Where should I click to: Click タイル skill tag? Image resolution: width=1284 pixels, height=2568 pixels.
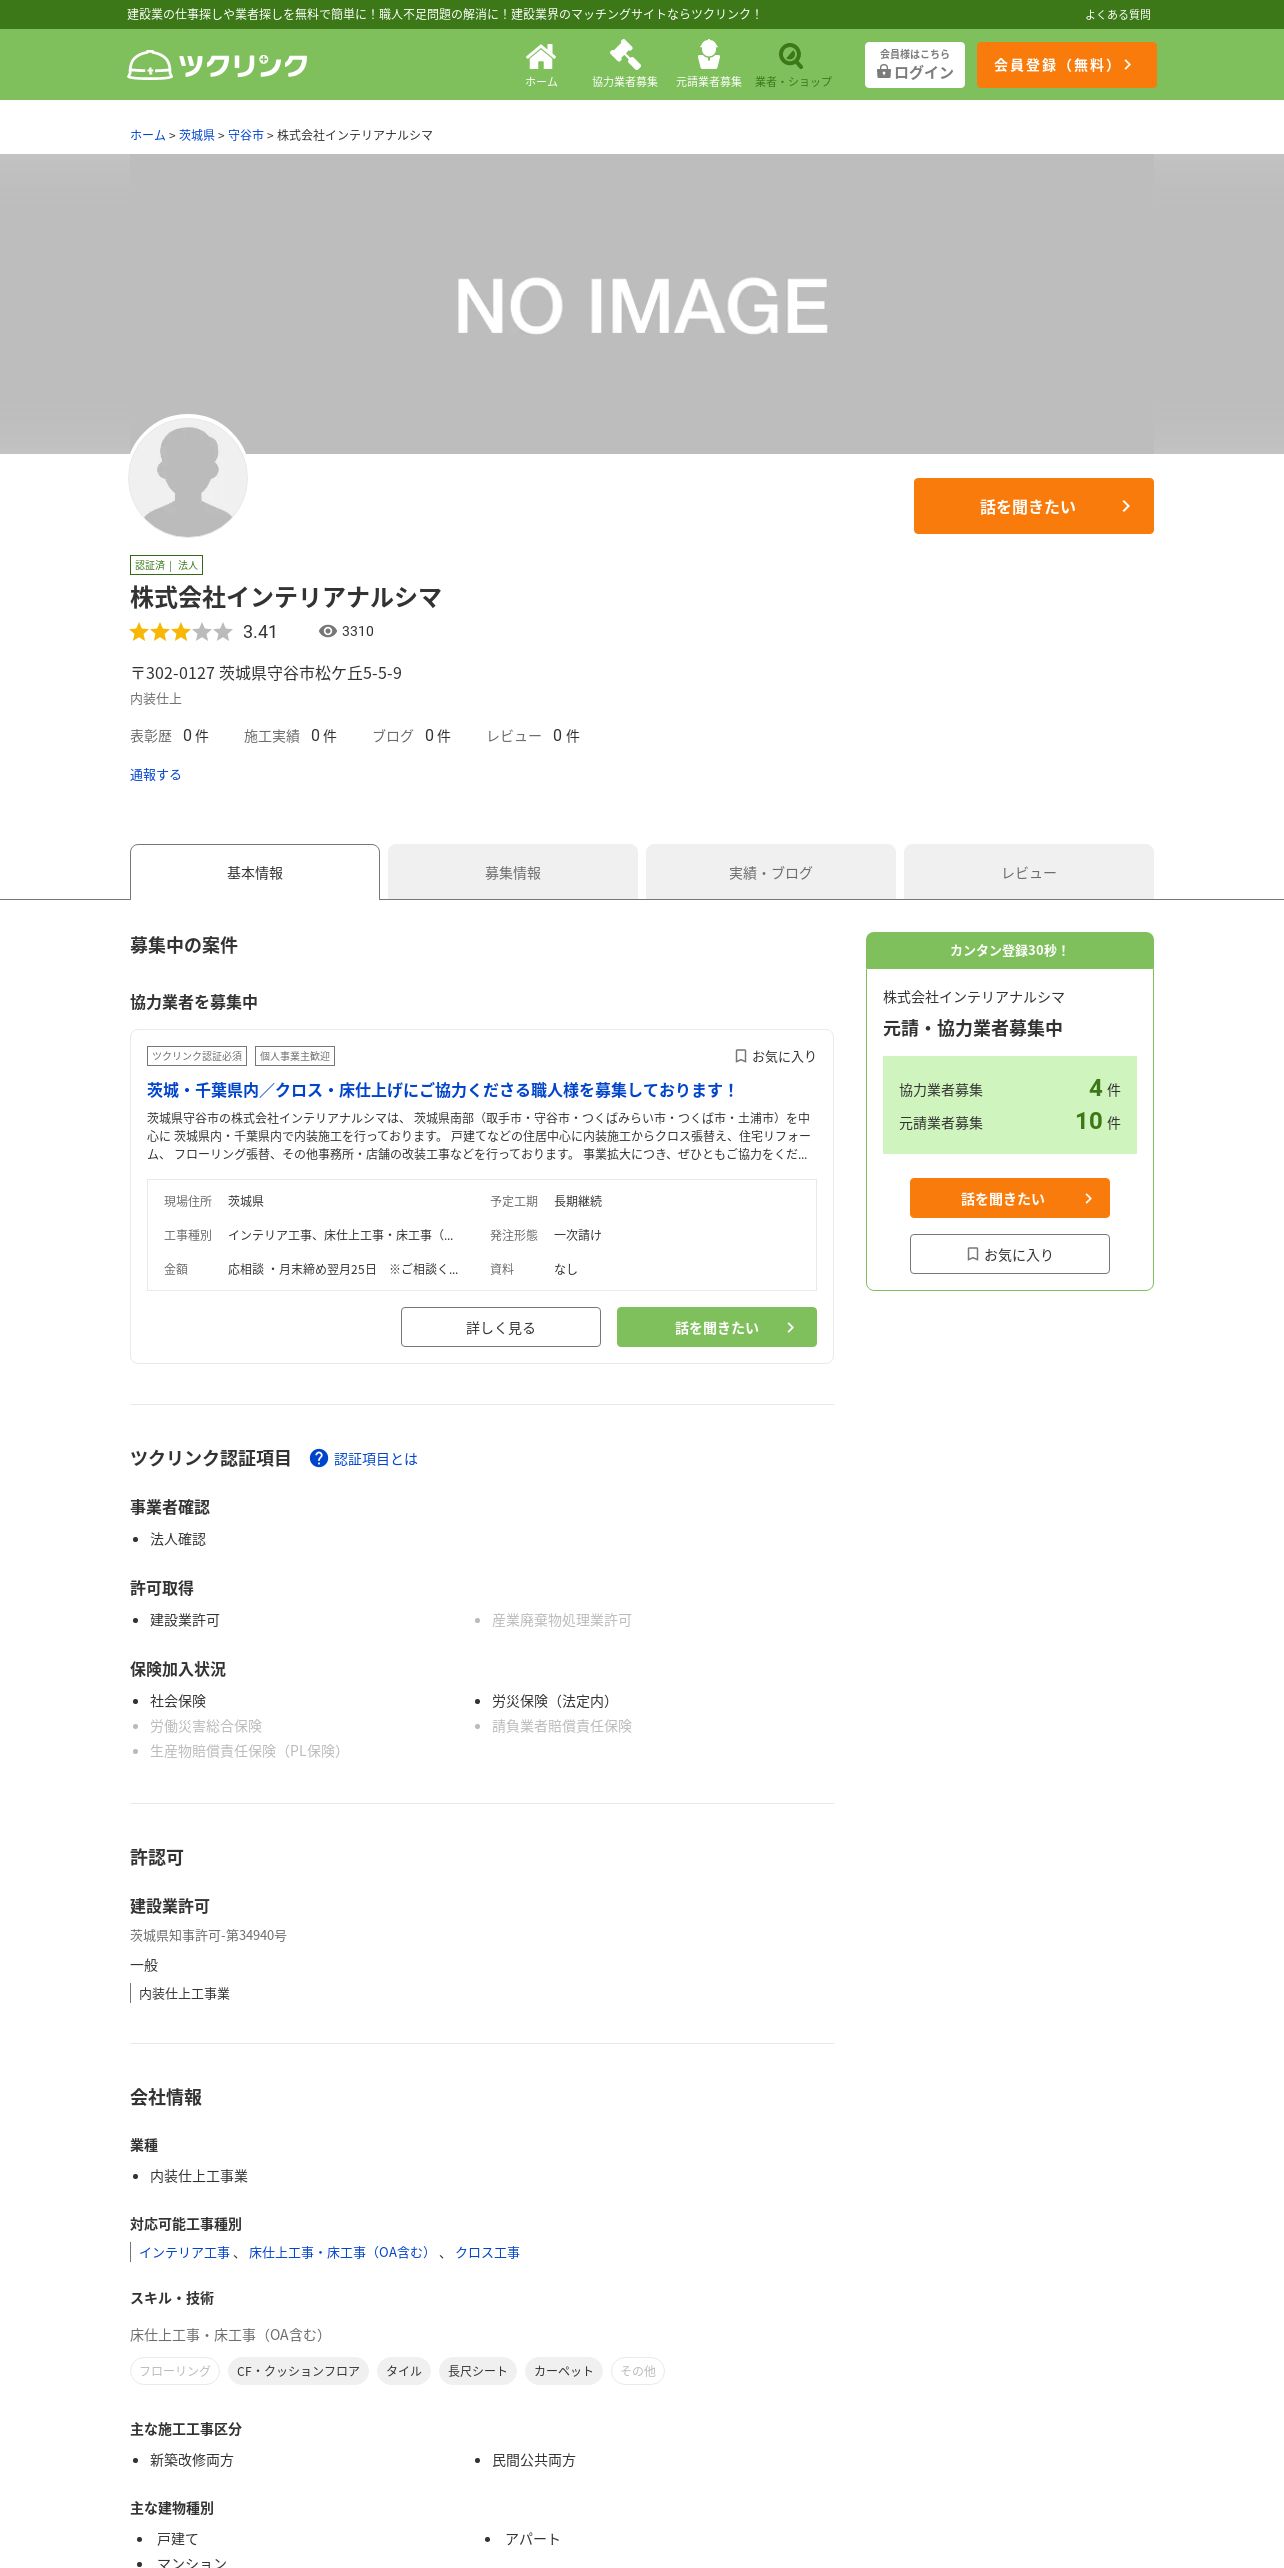click(x=404, y=2371)
